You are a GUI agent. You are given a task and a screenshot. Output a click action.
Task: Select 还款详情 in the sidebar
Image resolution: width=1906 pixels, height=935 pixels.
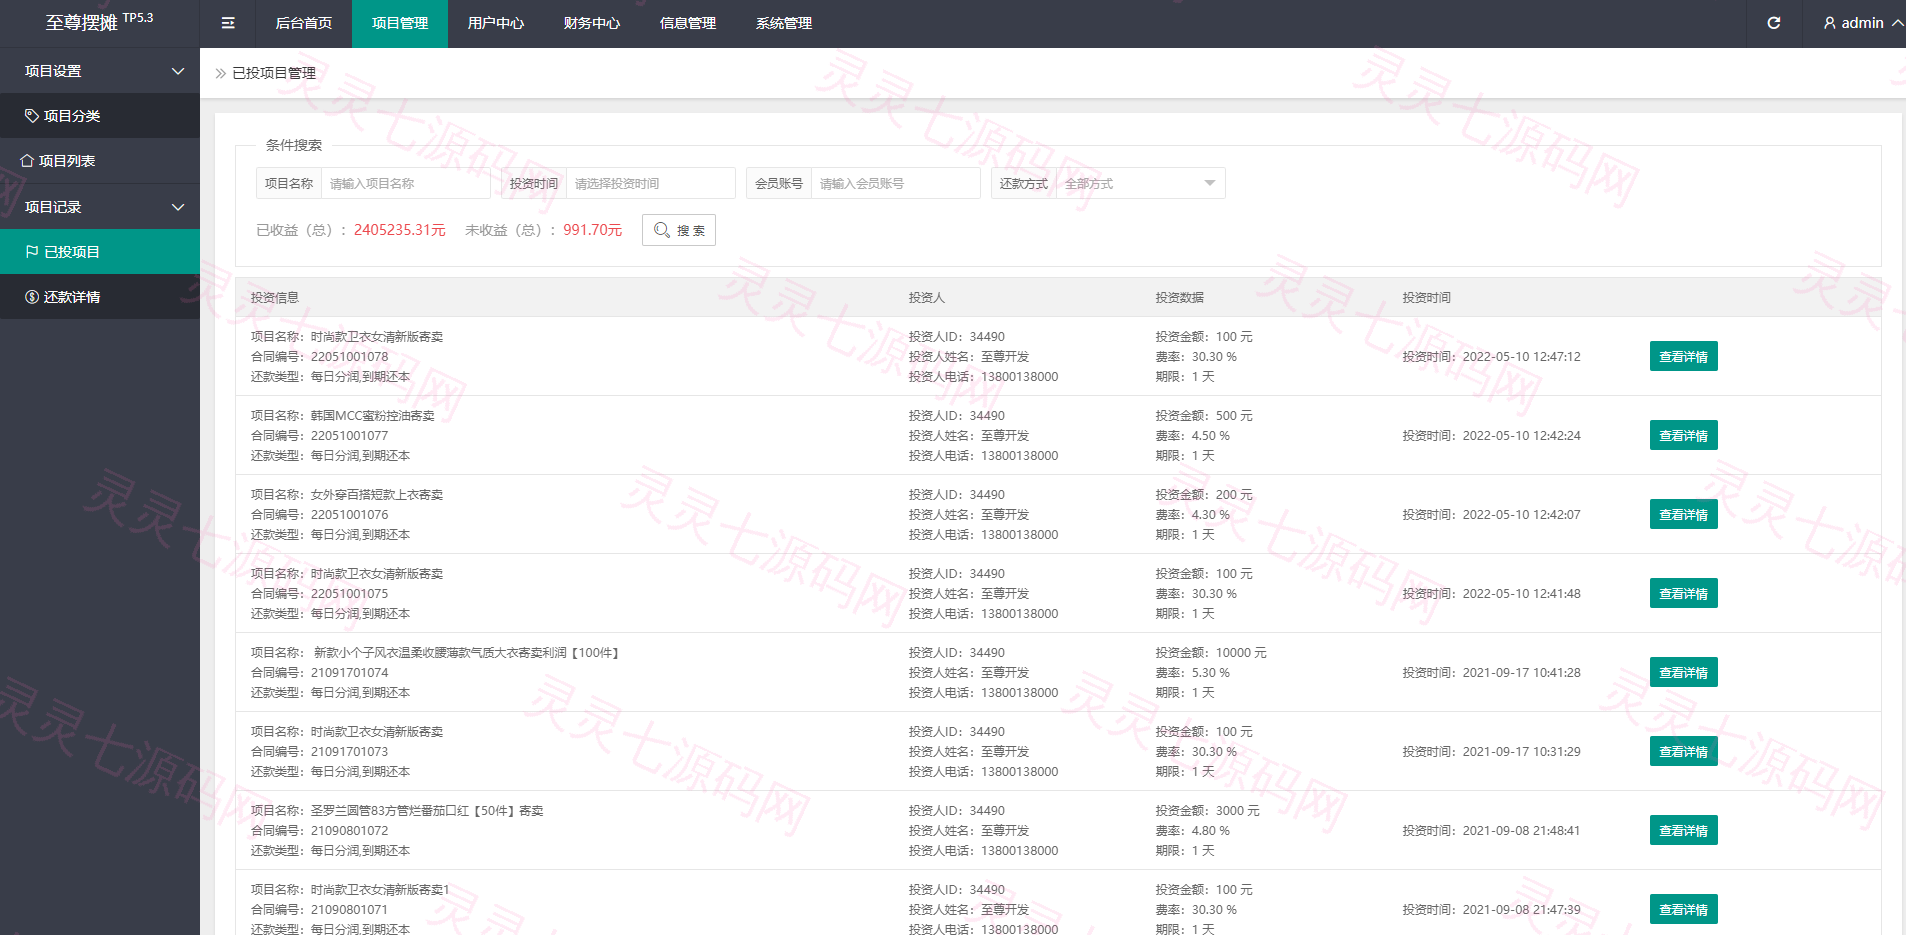[x=100, y=297]
